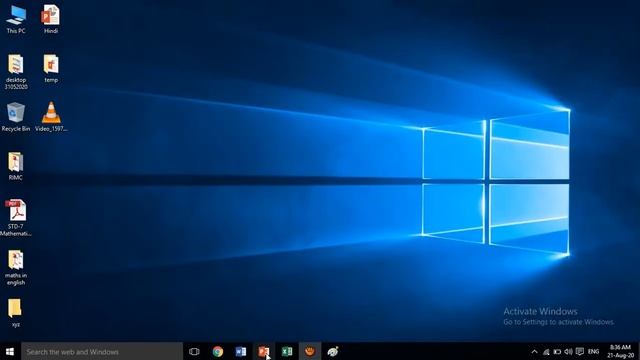
Task: Click the Search the web and Windows box
Action: point(102,351)
